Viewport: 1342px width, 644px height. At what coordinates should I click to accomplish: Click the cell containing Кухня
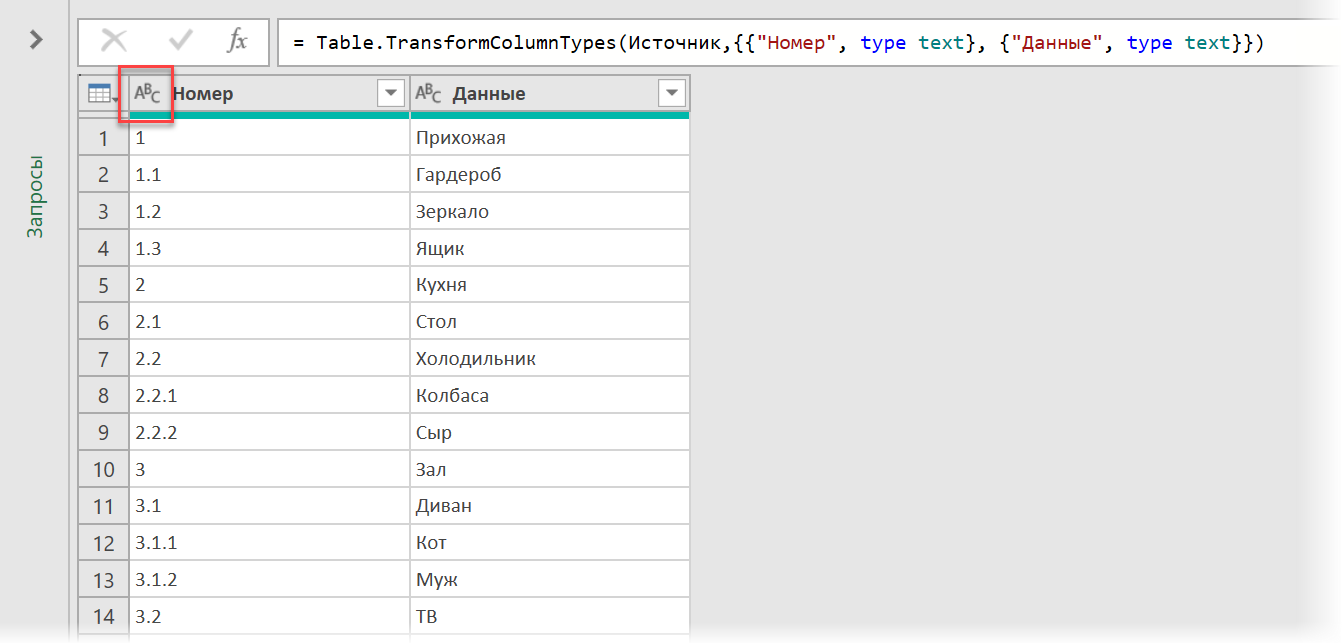[550, 285]
